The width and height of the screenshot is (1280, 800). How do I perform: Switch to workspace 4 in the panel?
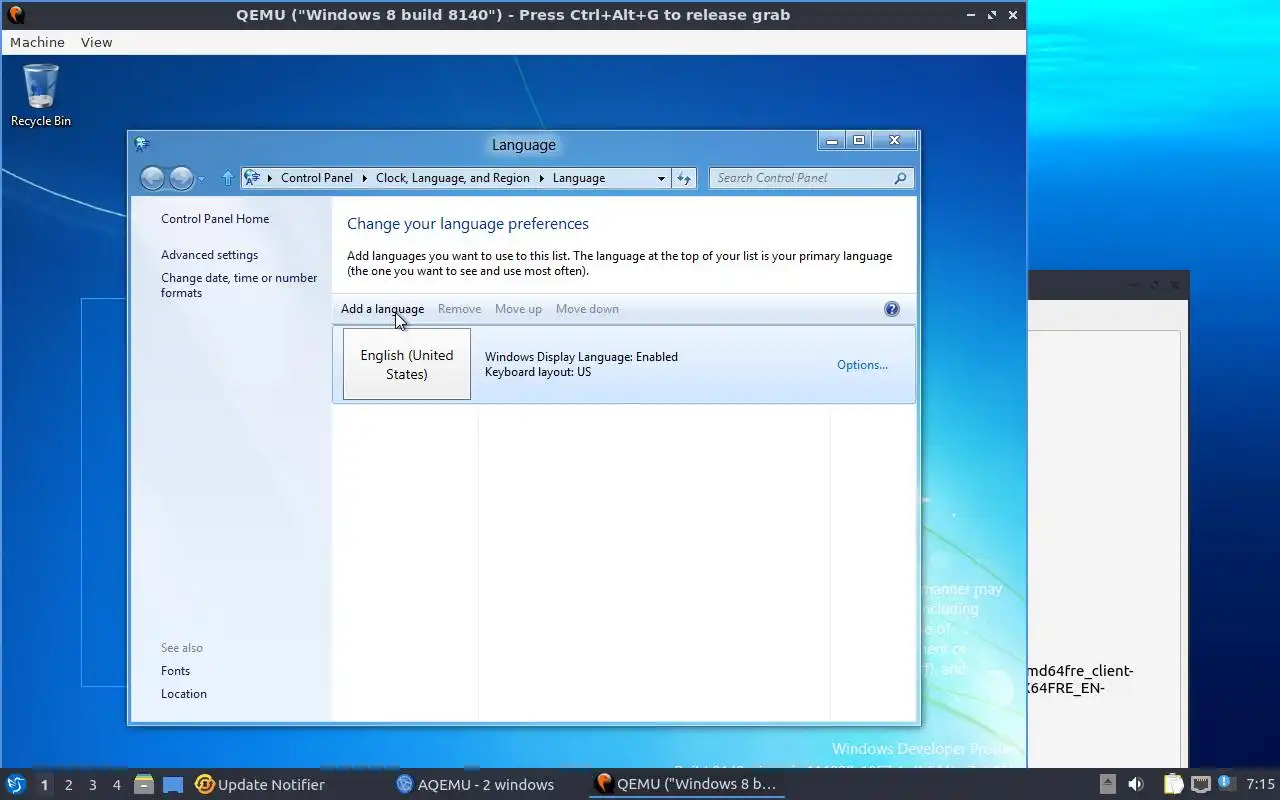116,785
